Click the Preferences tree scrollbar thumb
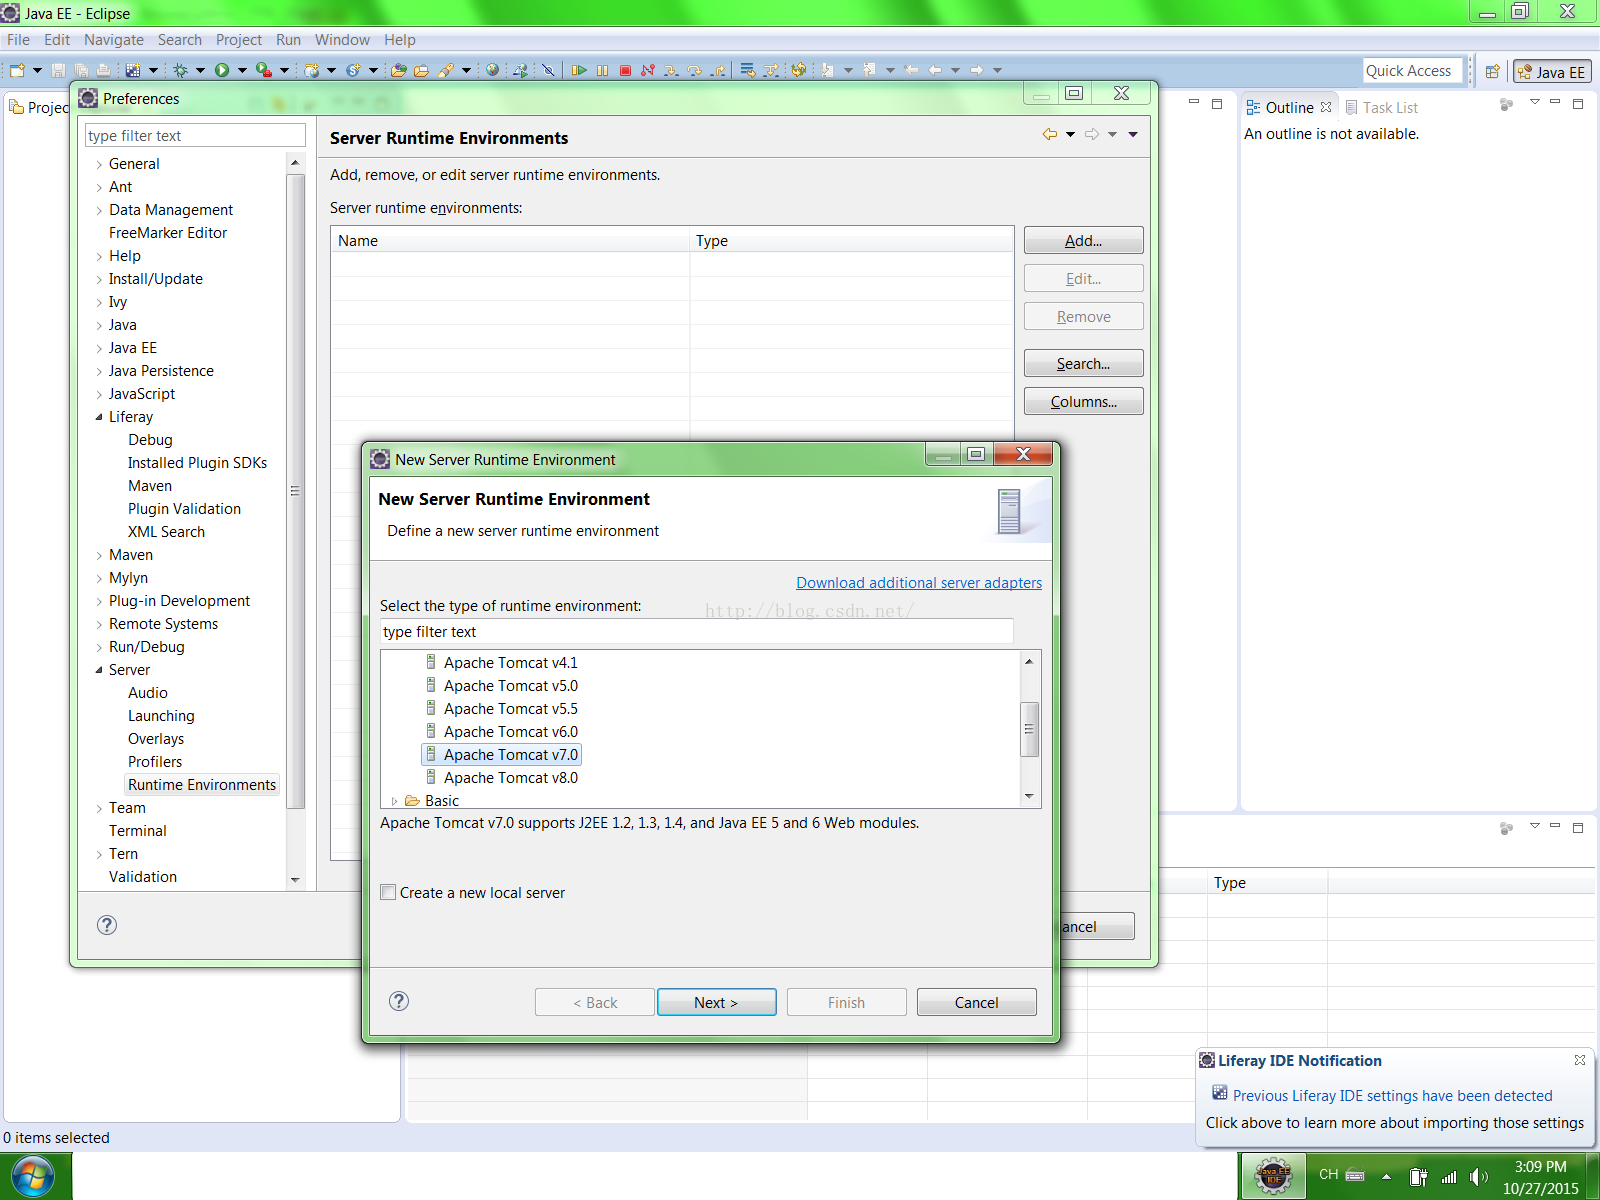Image resolution: width=1600 pixels, height=1200 pixels. (295, 490)
